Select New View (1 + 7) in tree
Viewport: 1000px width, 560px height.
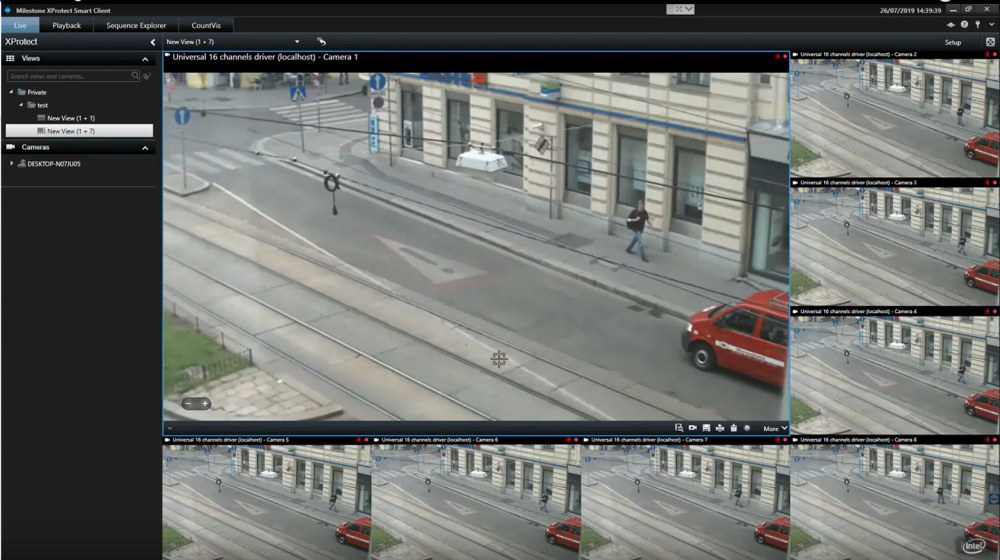[x=79, y=131]
